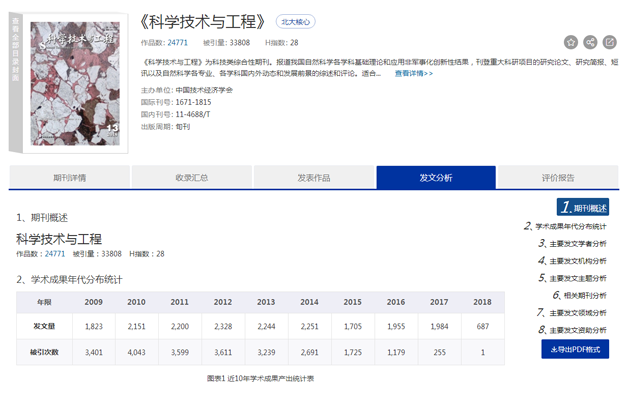Jump to 3. 主要发文学者分析
Screen dimensions: 628x407
click(572, 244)
